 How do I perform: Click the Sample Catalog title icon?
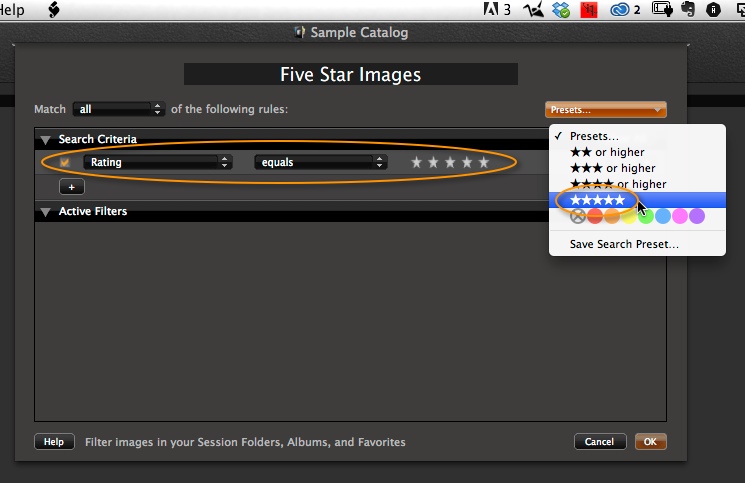coord(299,32)
